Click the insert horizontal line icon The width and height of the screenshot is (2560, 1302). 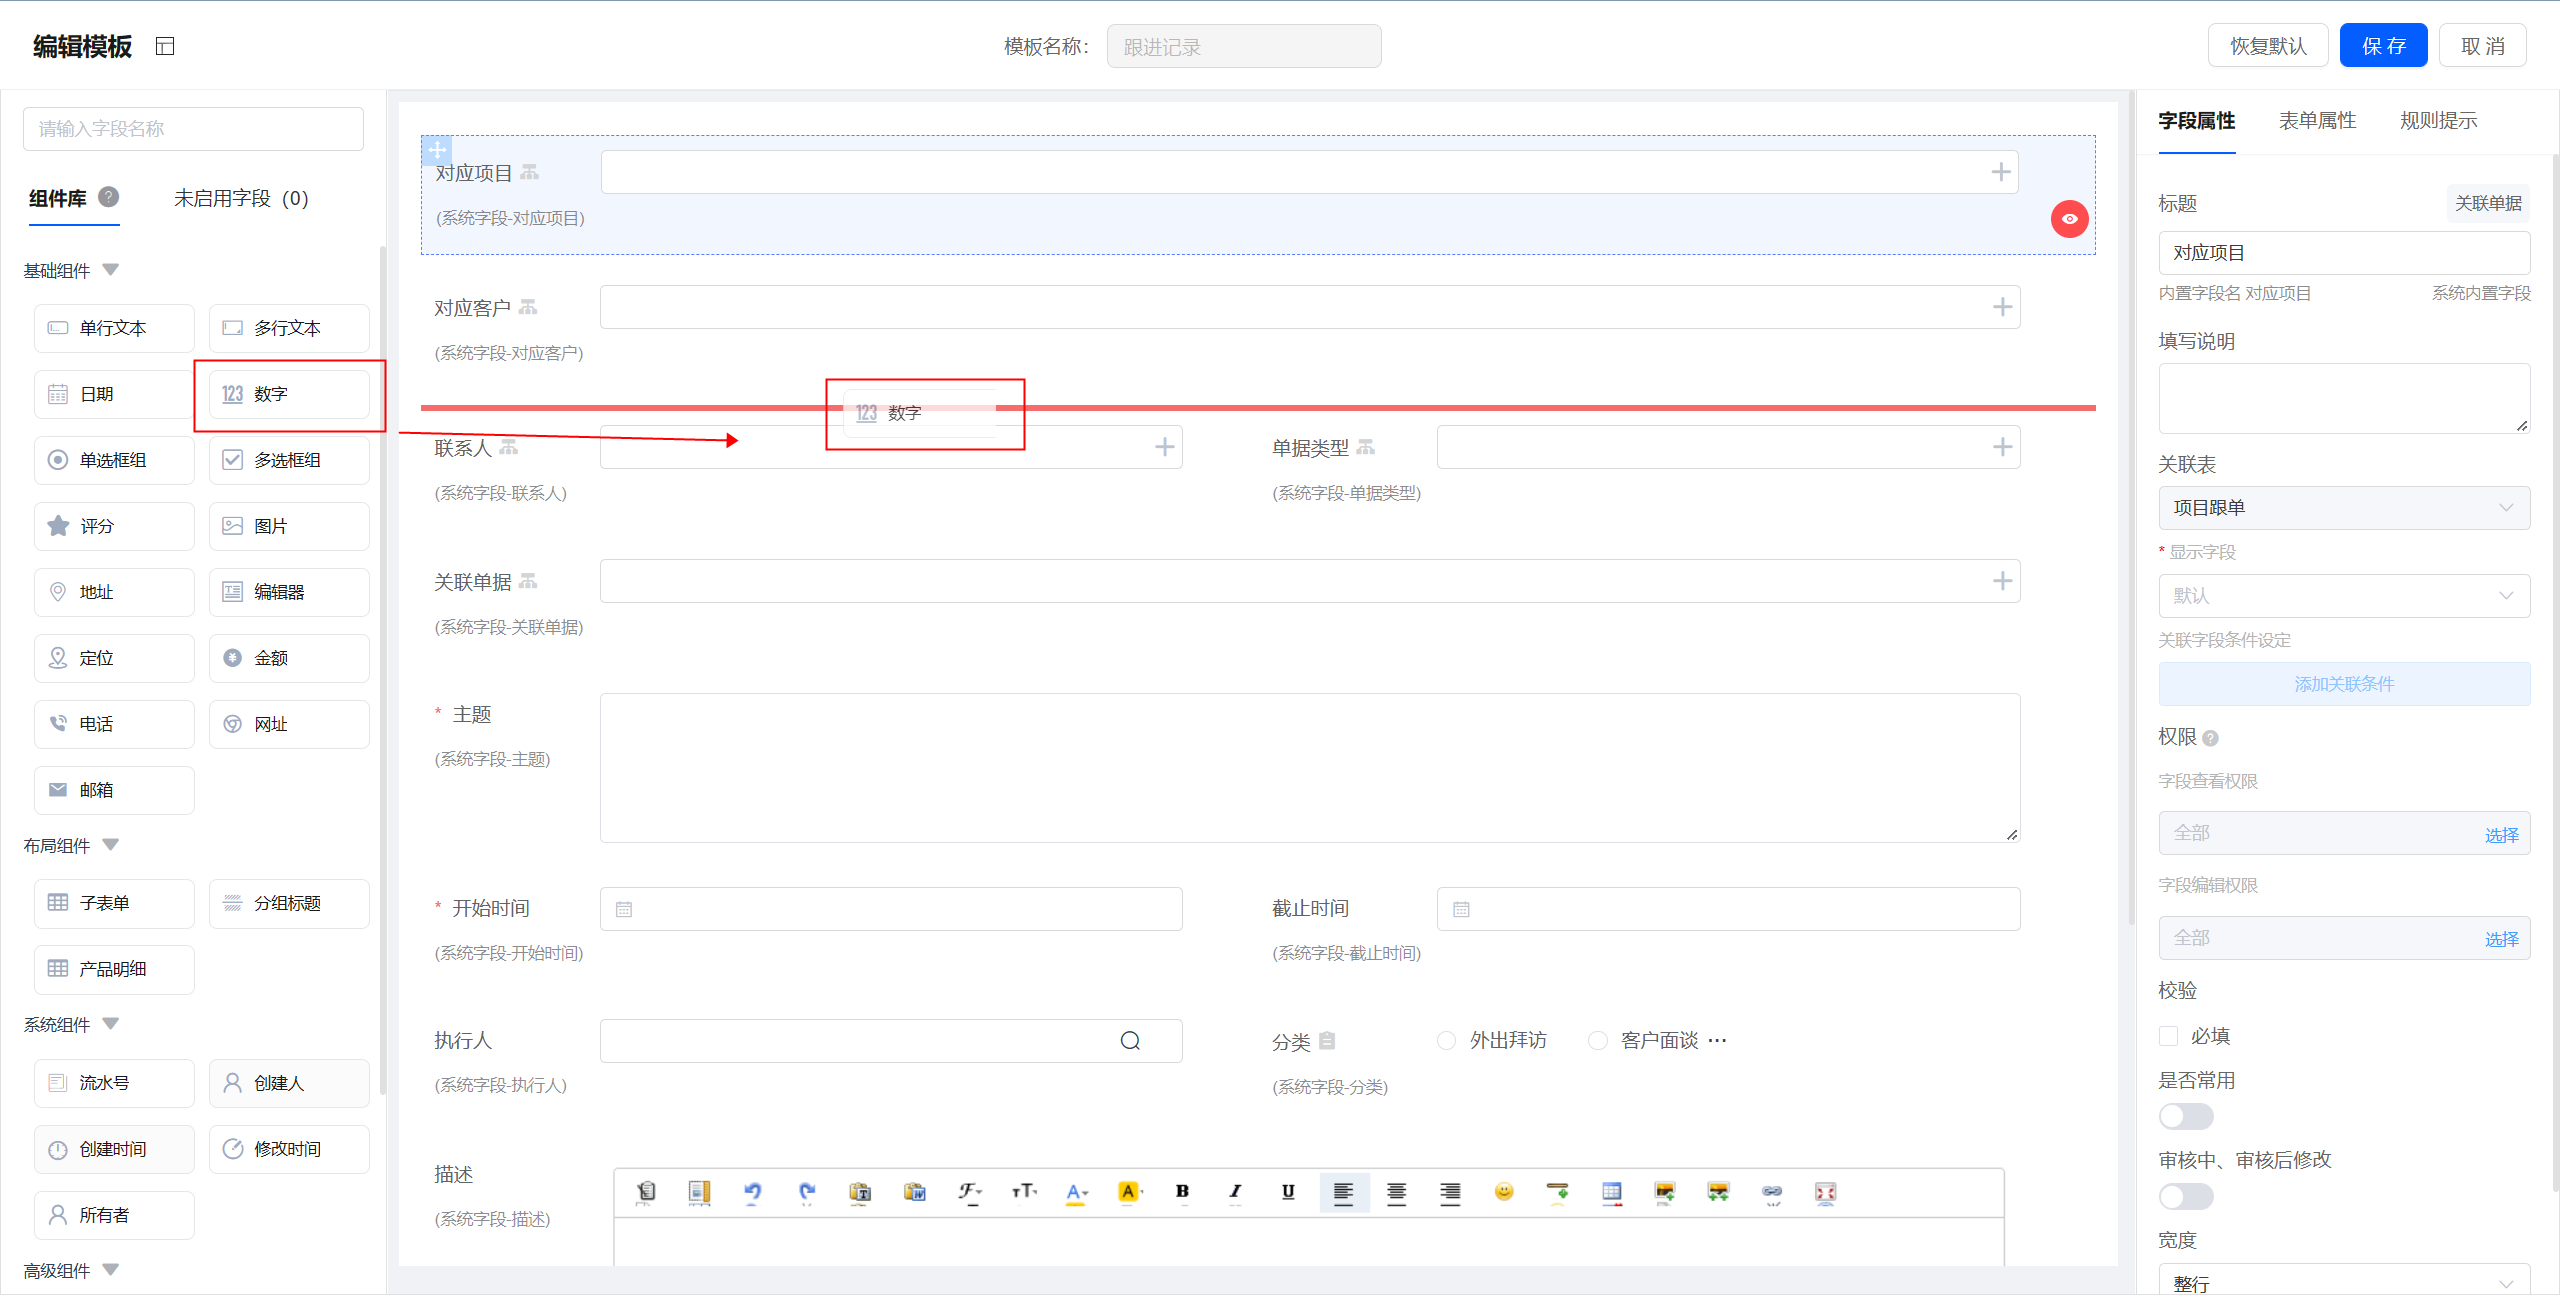click(x=1557, y=1192)
